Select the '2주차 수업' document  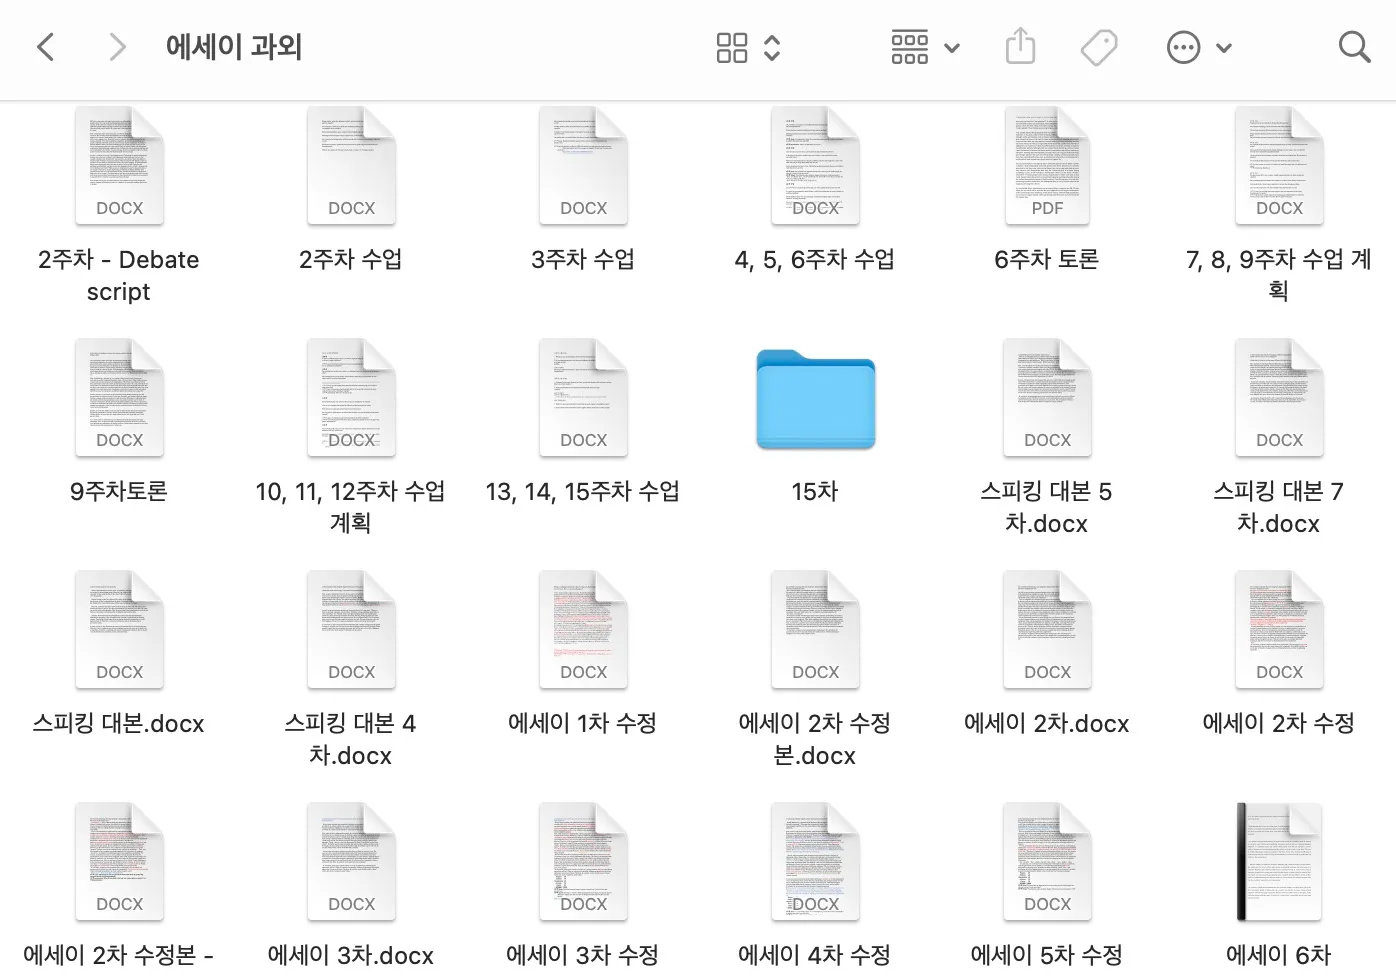coord(351,165)
